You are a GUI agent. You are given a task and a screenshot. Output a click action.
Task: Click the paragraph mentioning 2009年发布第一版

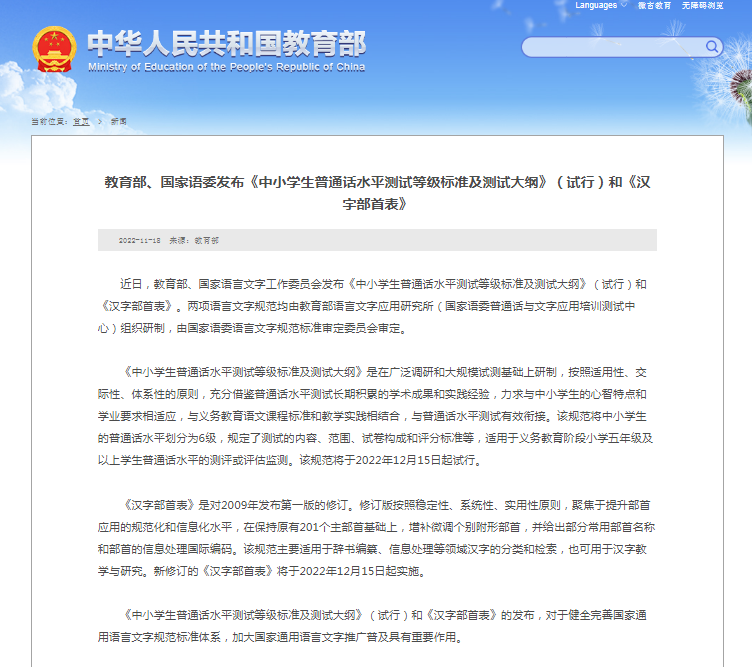click(376, 538)
